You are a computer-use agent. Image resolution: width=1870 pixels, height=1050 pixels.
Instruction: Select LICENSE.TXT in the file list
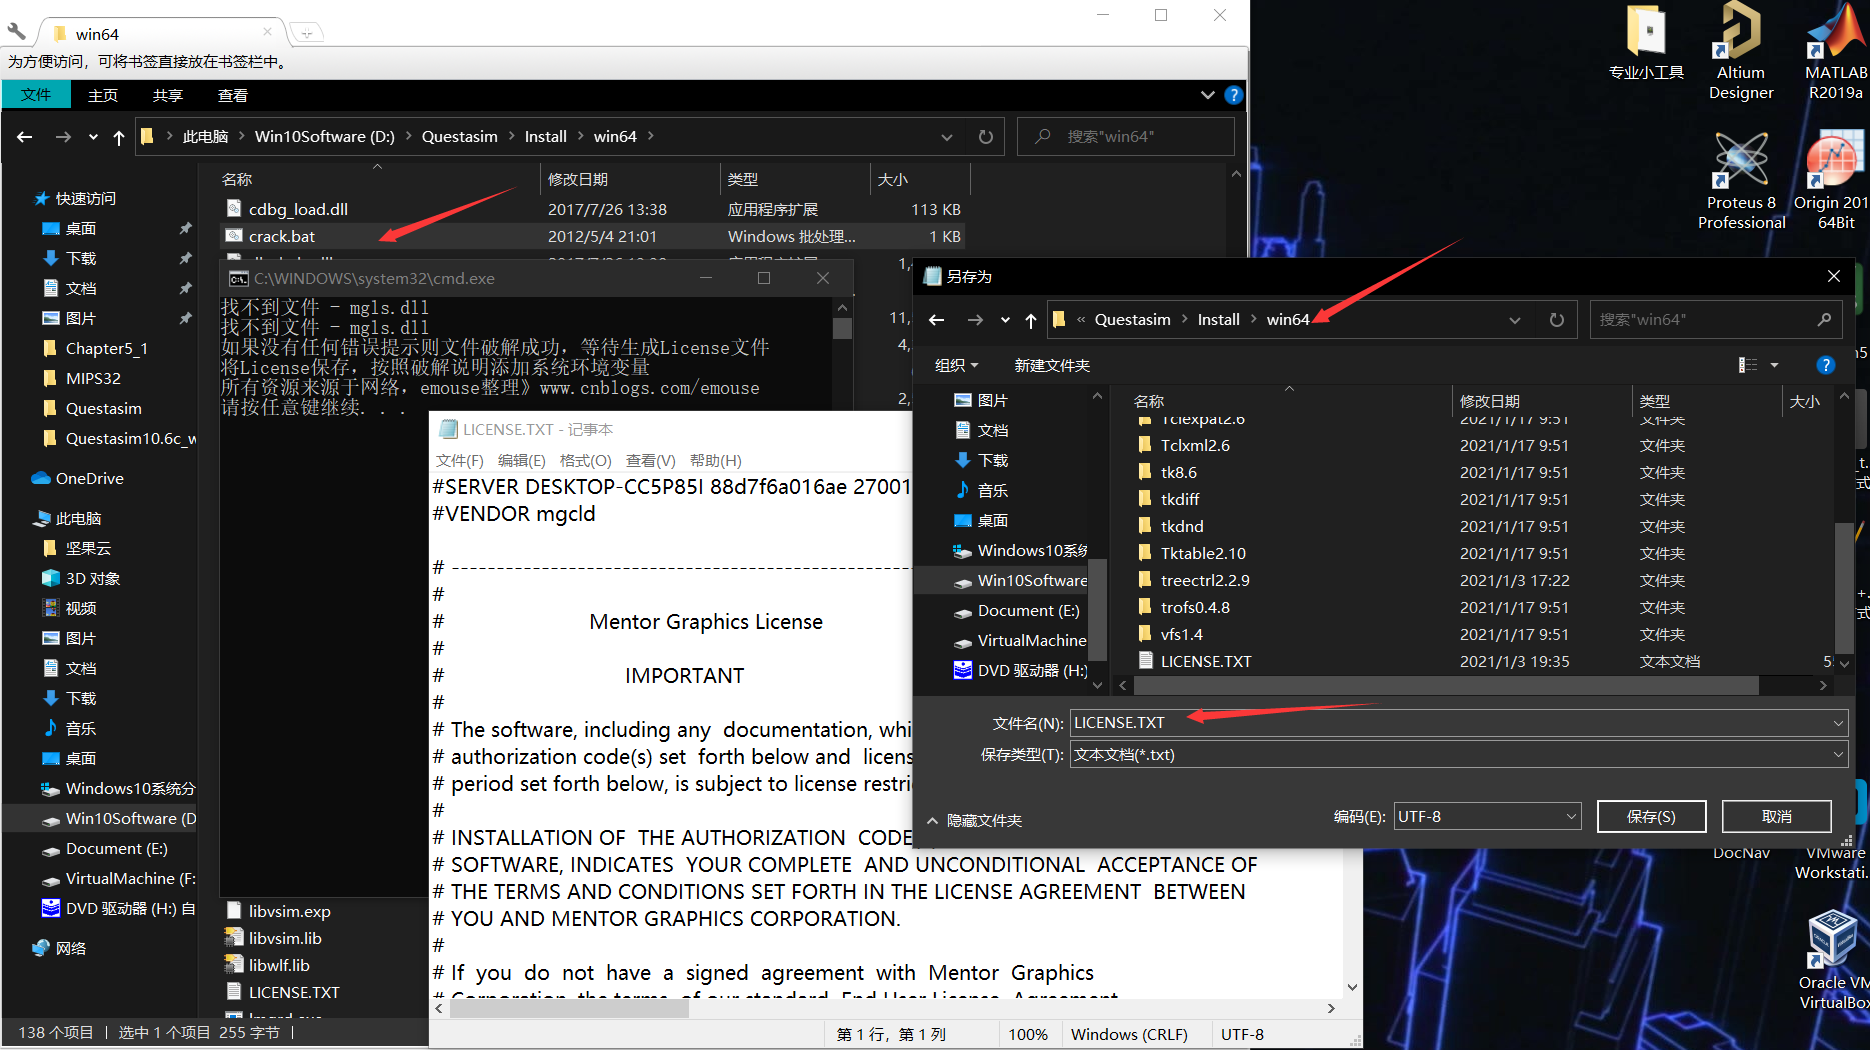pyautogui.click(x=1205, y=660)
